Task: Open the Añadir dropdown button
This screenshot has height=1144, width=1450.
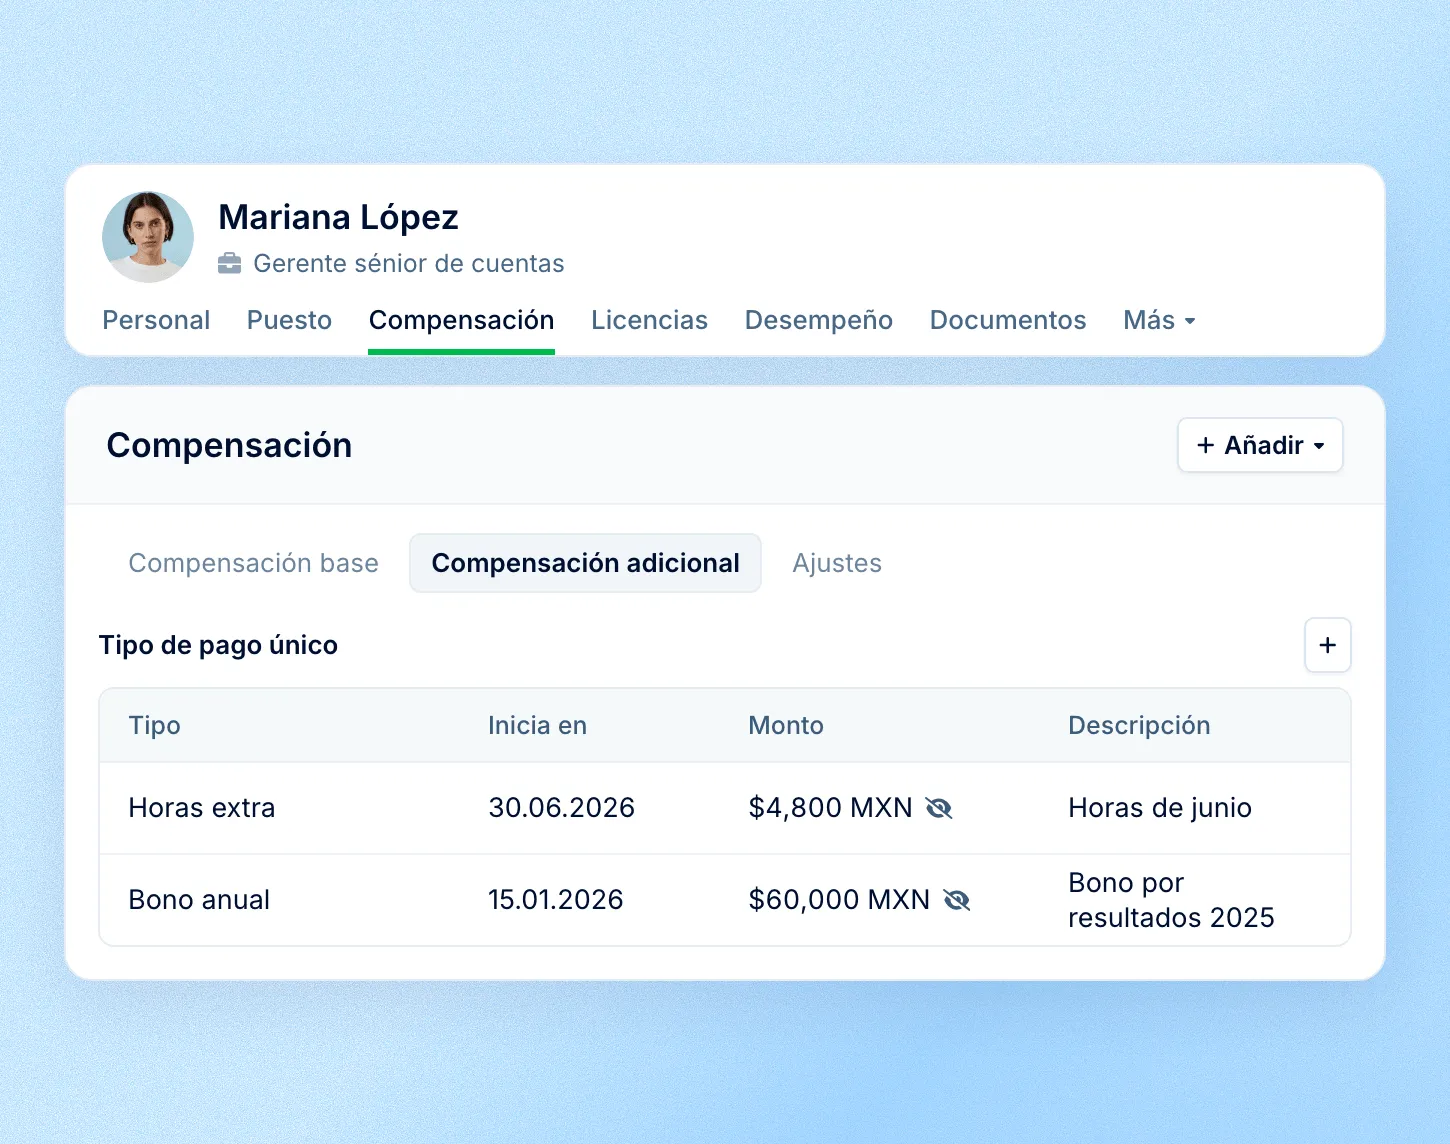Action: tap(1260, 445)
